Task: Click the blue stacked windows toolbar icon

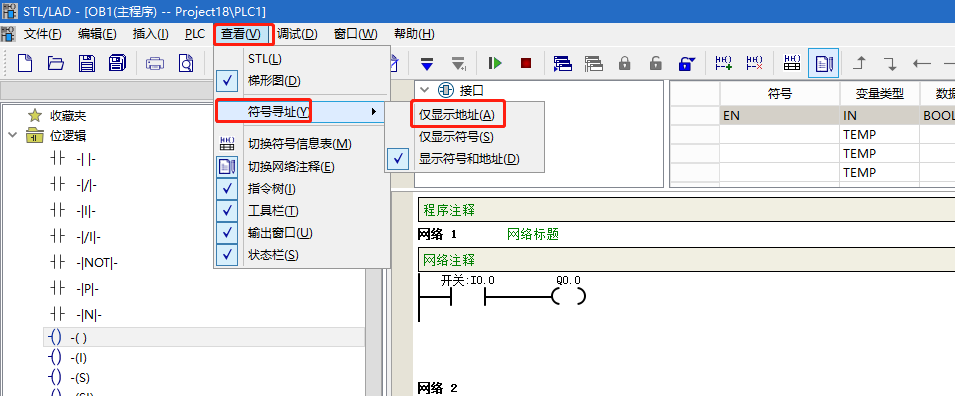Action: 562,63
